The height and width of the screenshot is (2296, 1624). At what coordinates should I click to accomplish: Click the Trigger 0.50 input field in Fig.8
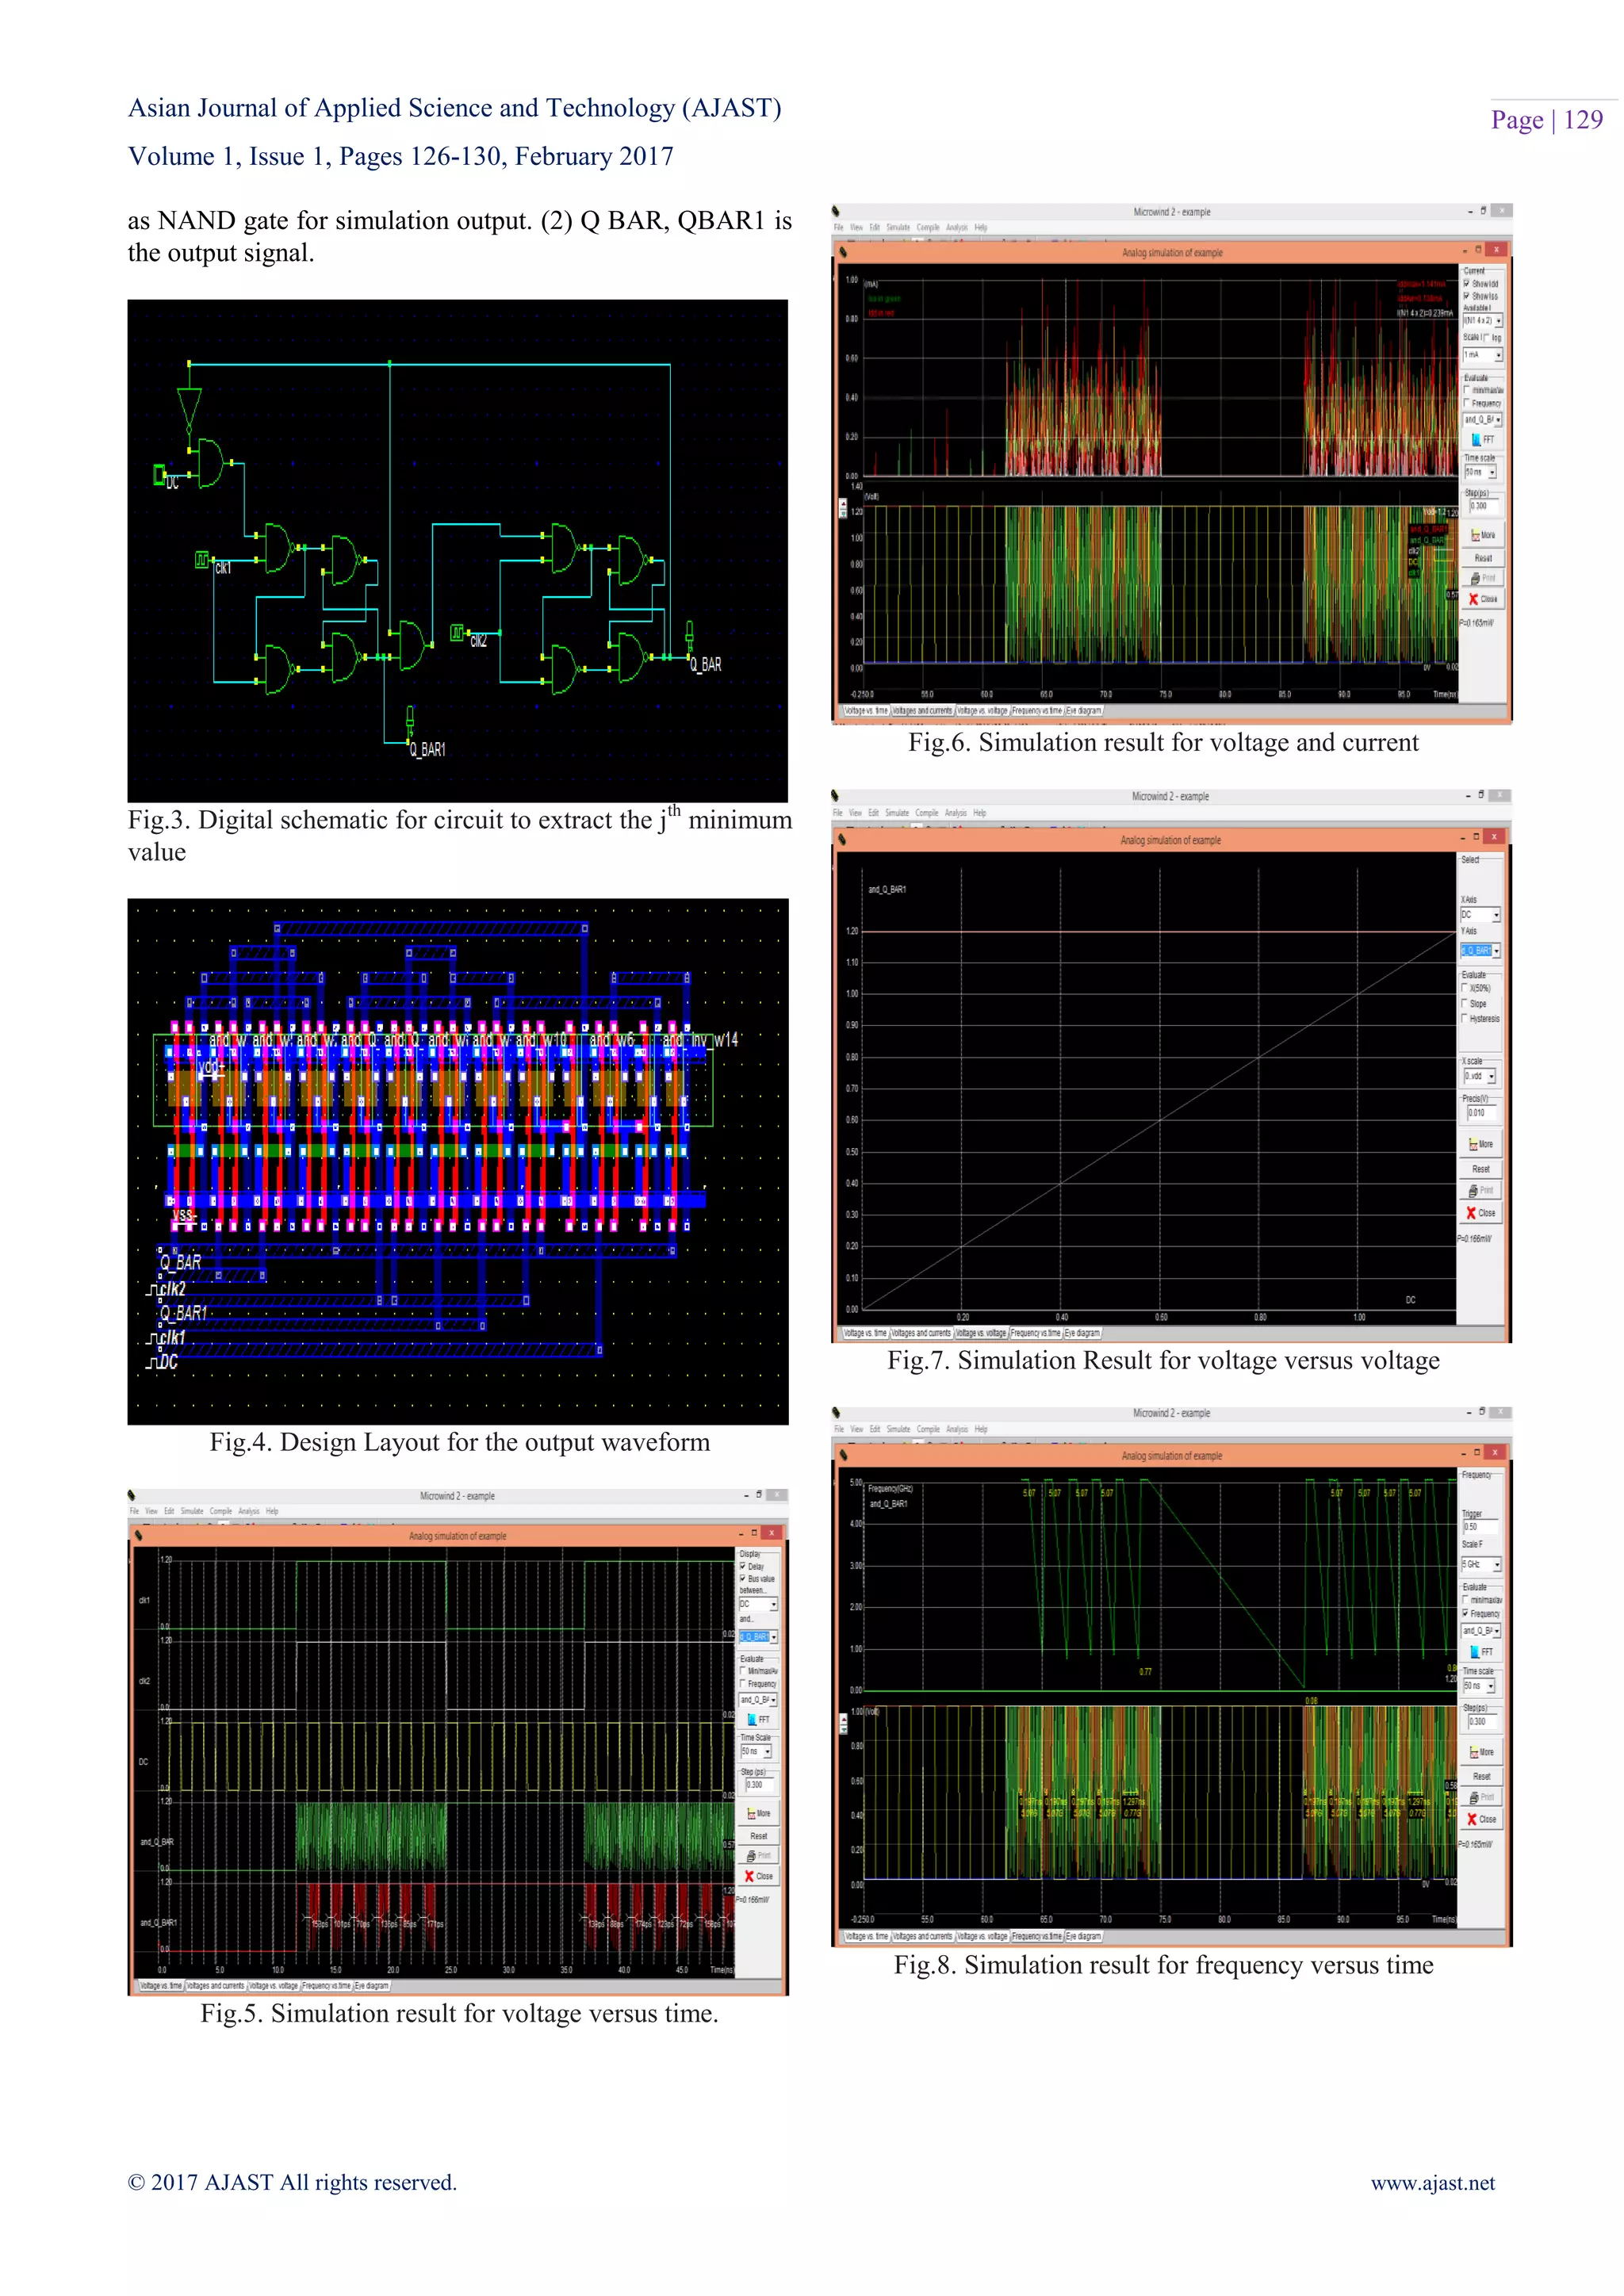click(1480, 1527)
